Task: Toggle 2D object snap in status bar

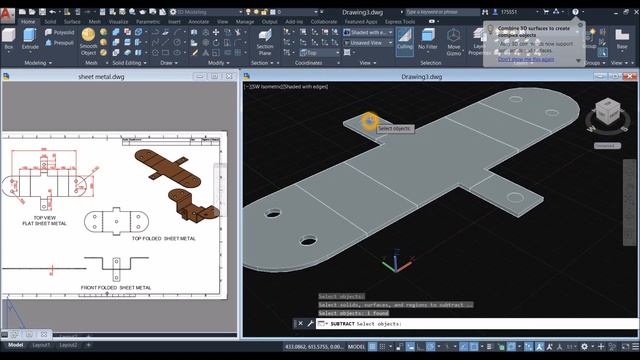Action: [474, 347]
